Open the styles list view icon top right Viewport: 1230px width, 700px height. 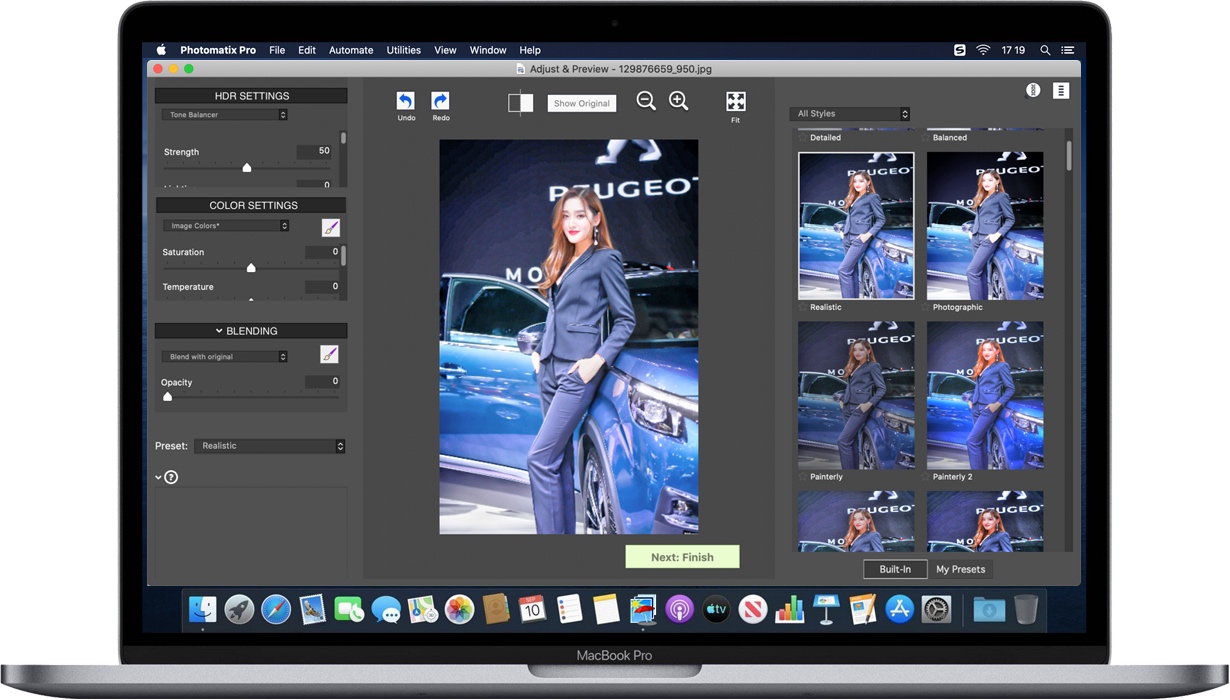click(1060, 90)
